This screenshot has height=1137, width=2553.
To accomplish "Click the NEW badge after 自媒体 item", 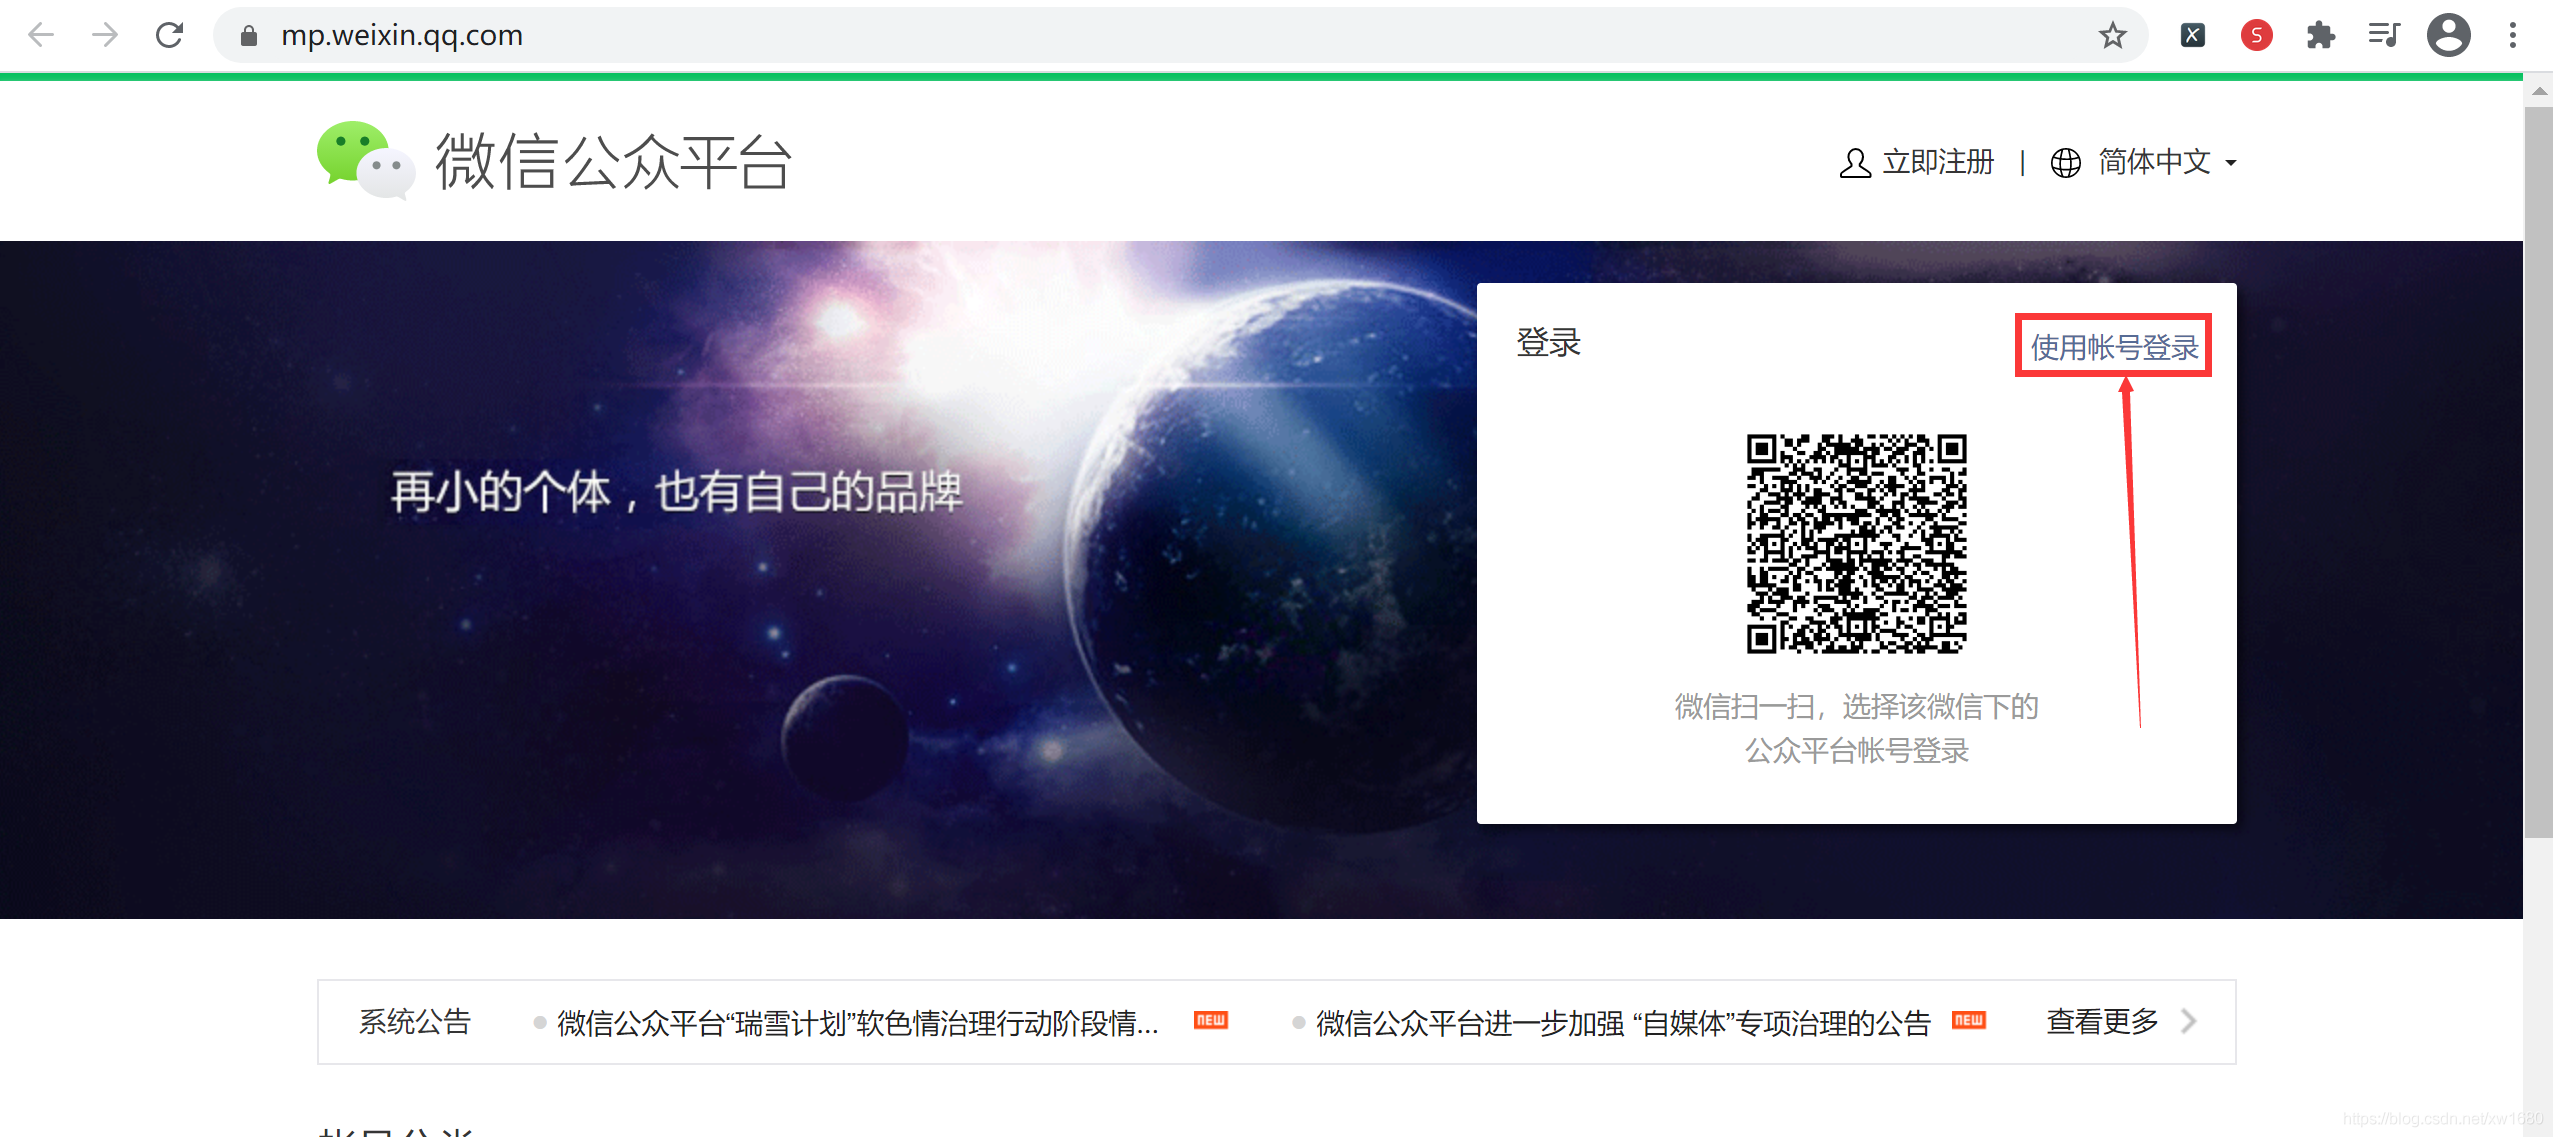I will tap(1969, 1021).
